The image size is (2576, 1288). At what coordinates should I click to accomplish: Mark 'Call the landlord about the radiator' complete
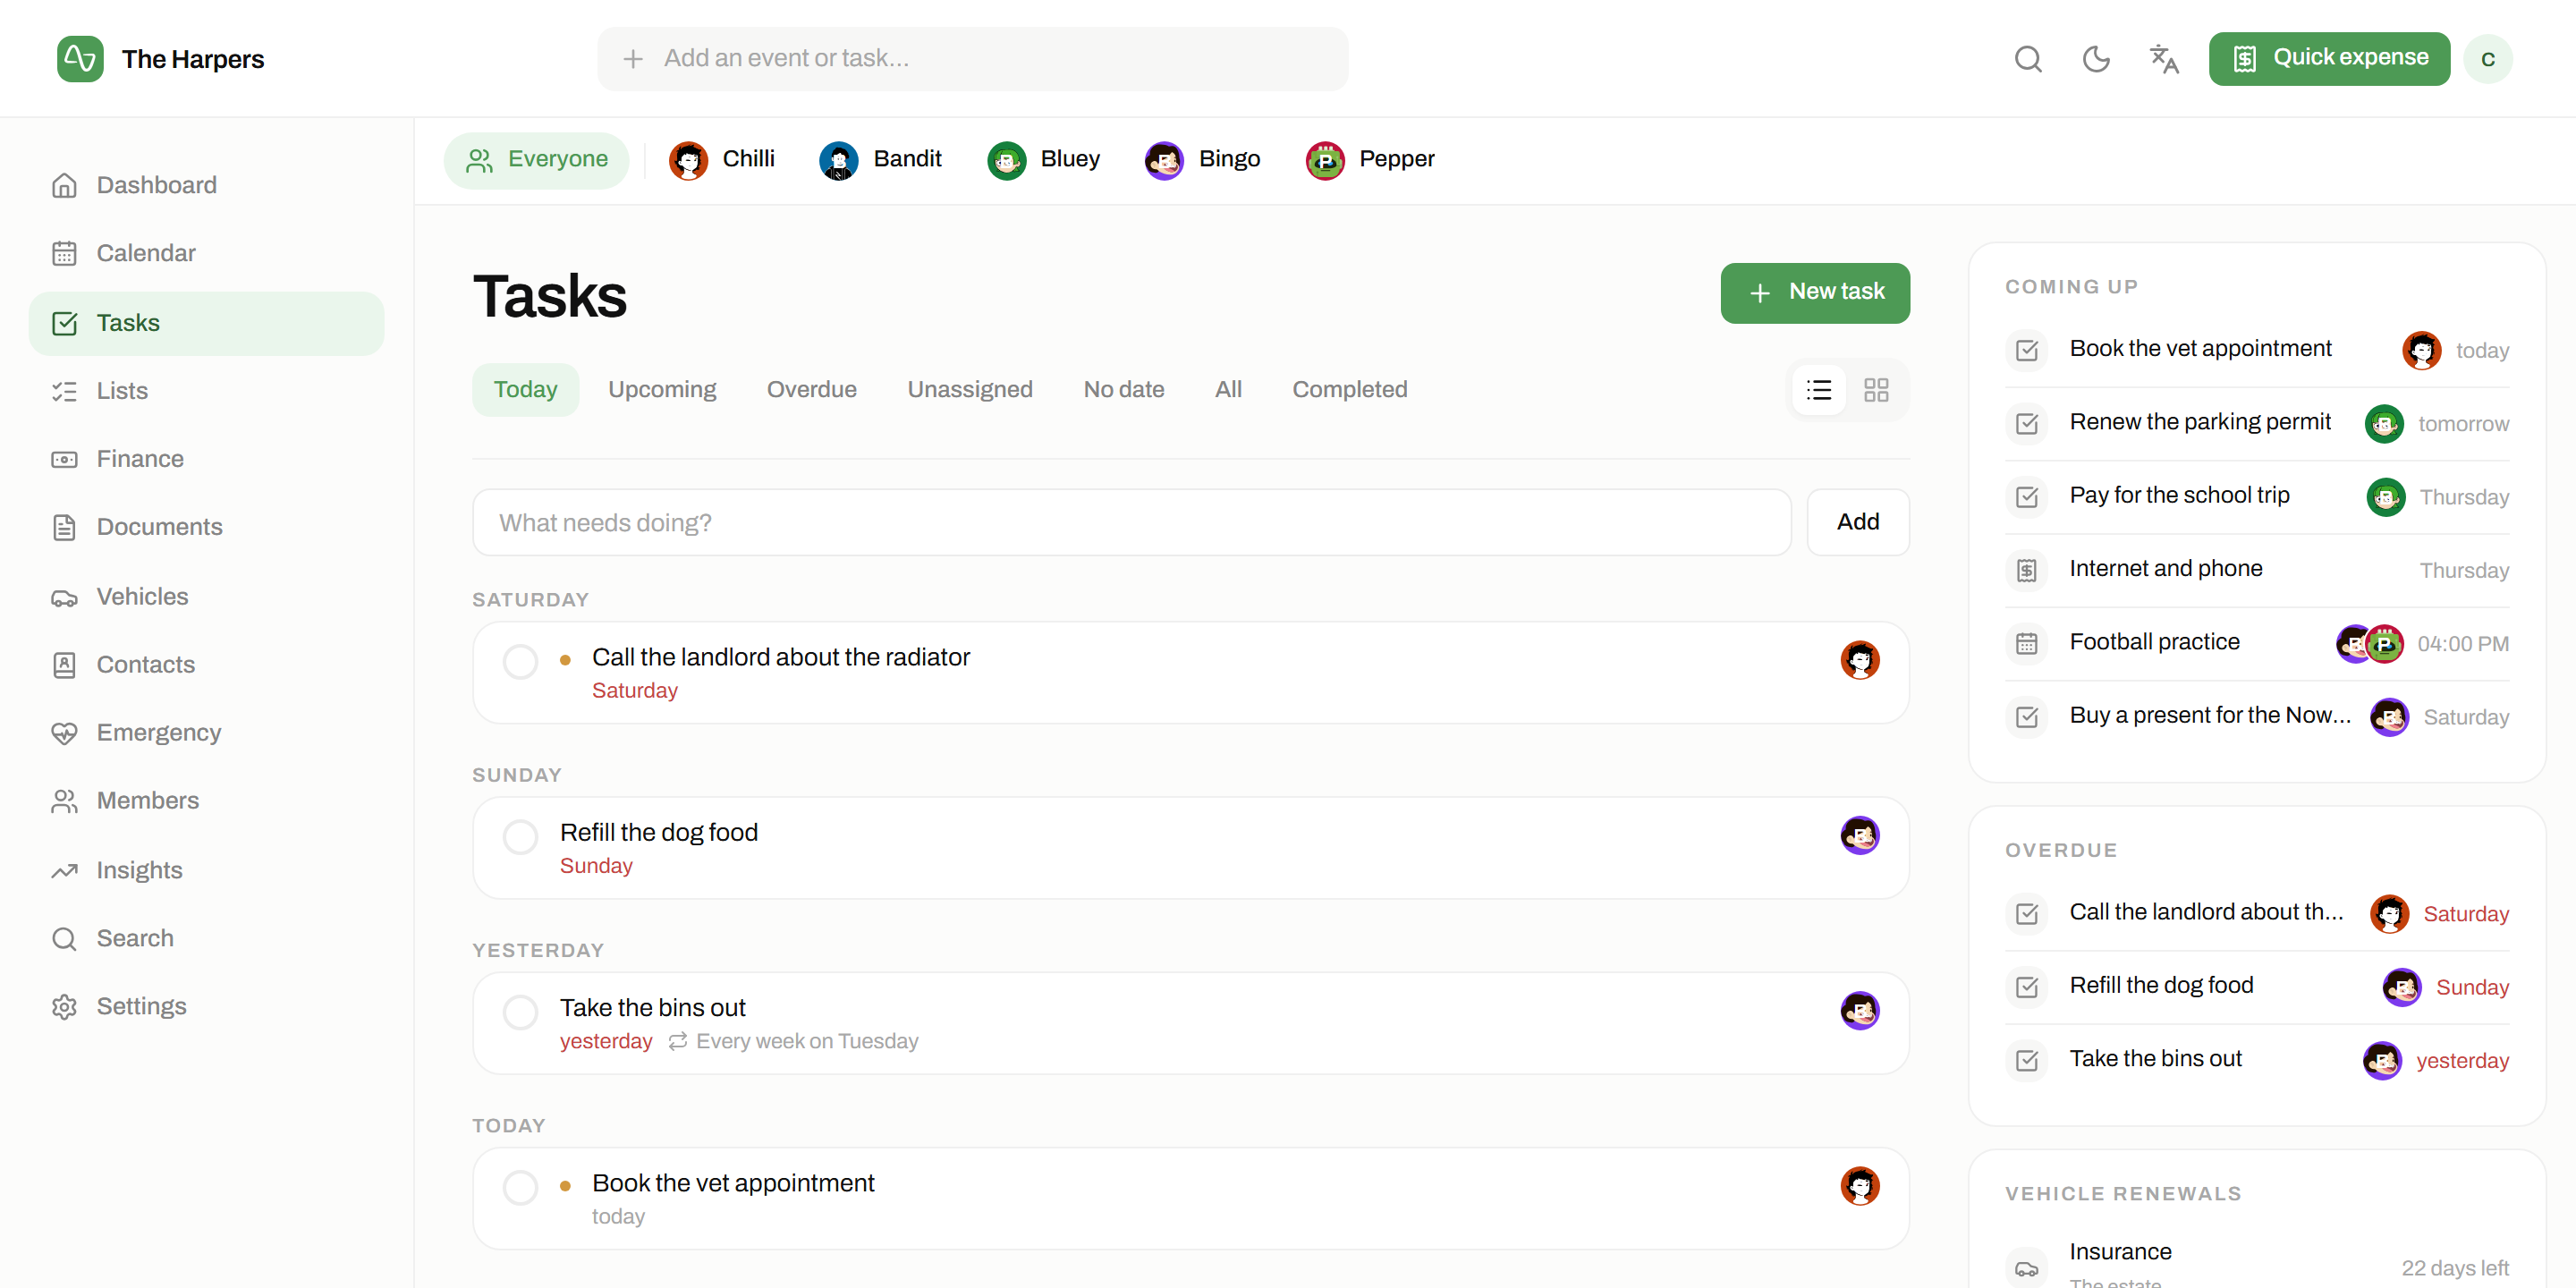click(x=520, y=662)
